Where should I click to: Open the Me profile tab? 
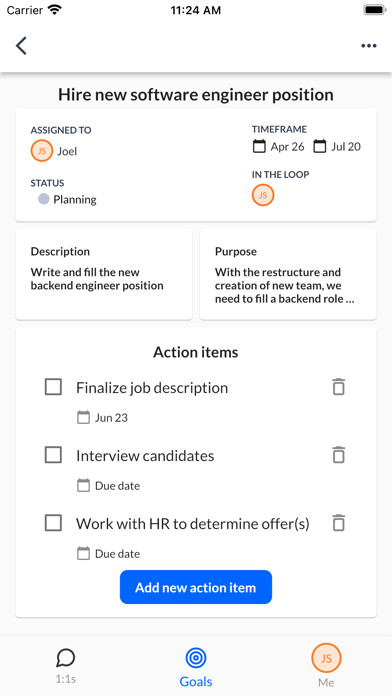tap(326, 666)
